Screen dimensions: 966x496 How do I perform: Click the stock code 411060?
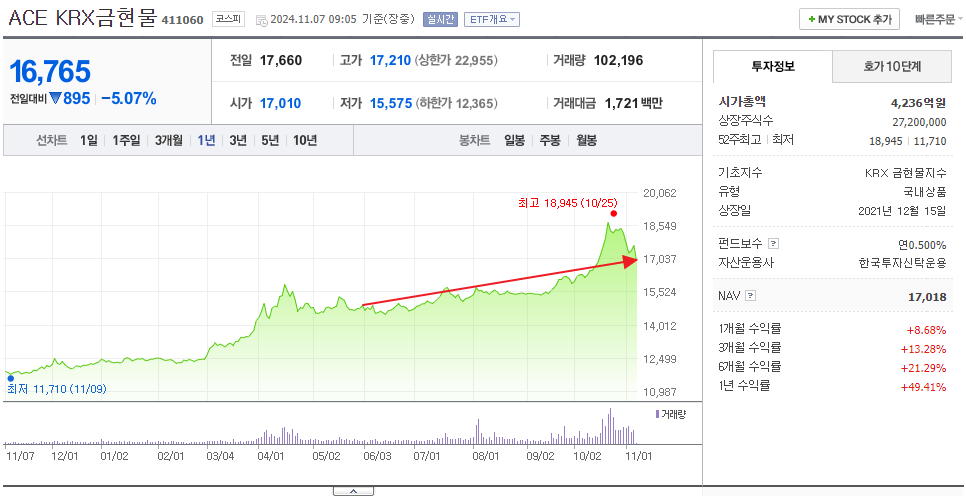[x=182, y=20]
